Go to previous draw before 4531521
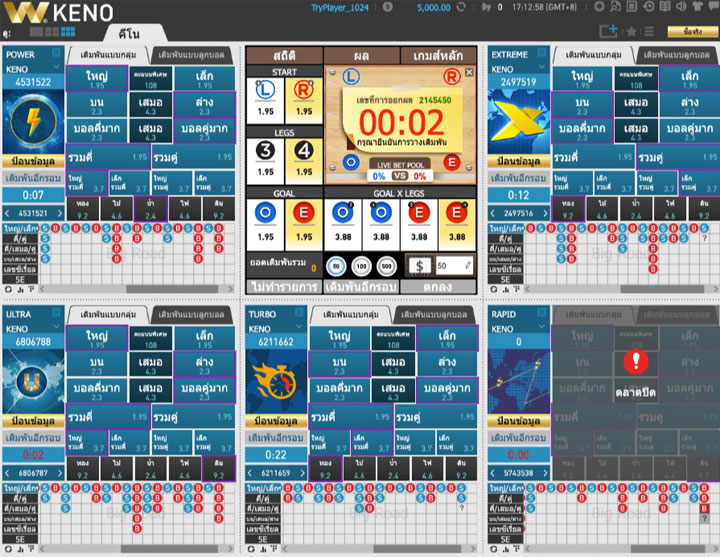 click(7, 213)
